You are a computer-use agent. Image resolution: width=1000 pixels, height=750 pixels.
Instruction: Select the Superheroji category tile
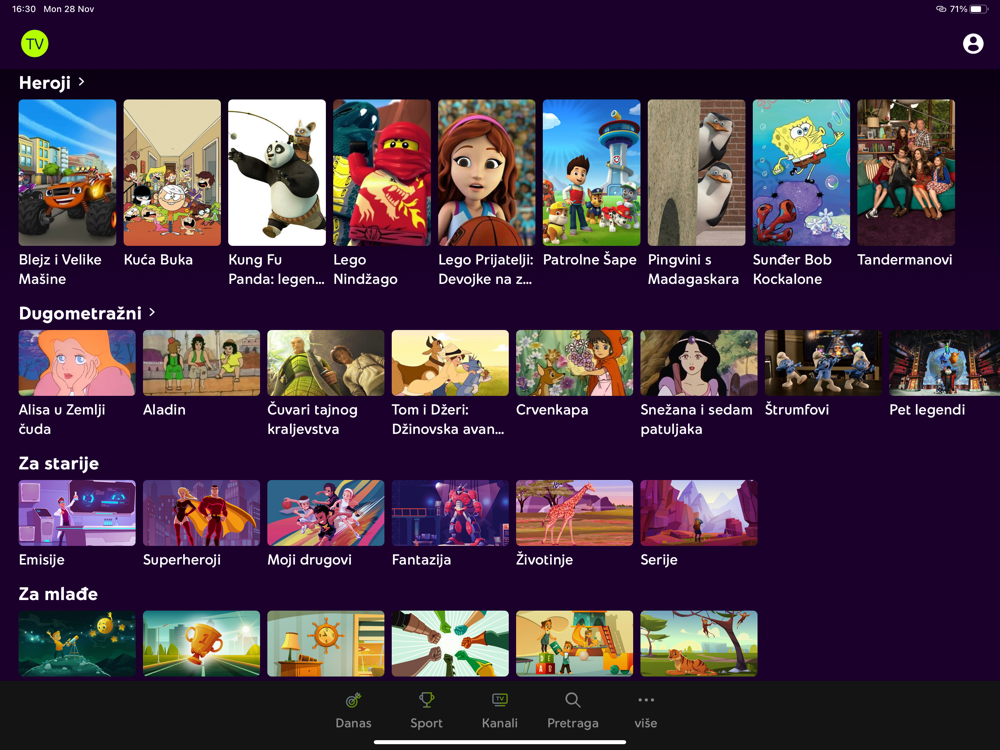(202, 513)
